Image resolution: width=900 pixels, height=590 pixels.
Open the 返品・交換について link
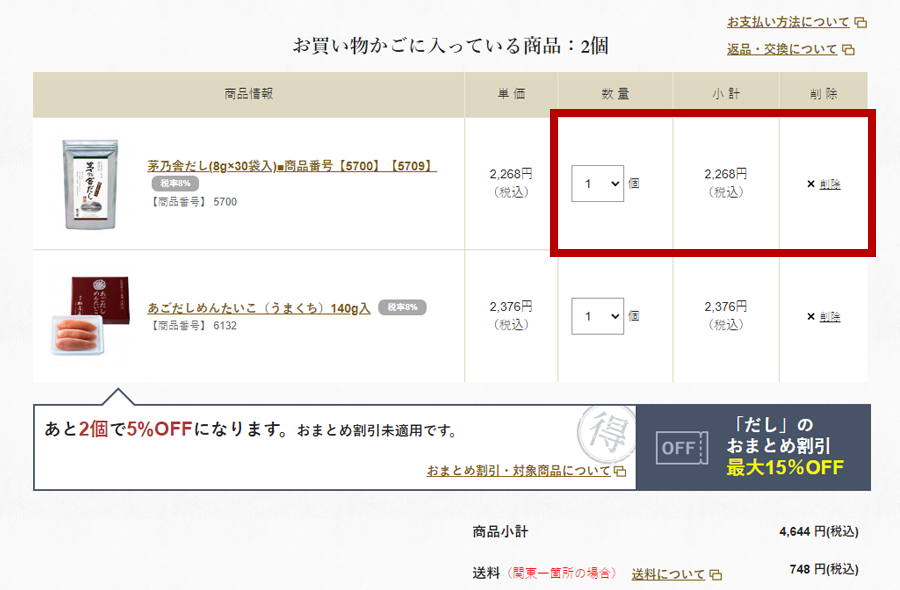tap(782, 49)
